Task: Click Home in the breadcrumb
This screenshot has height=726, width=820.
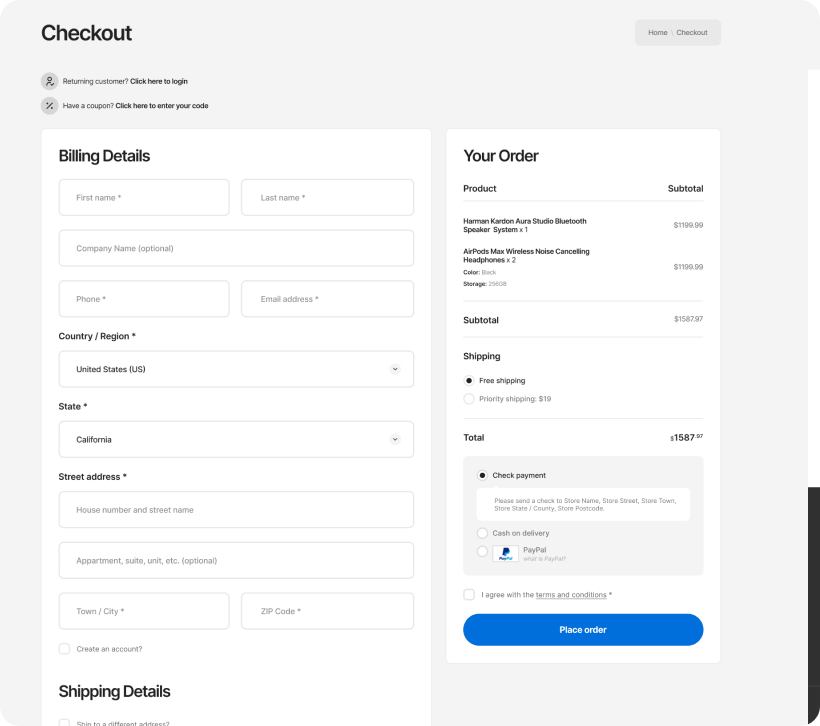Action: [657, 32]
